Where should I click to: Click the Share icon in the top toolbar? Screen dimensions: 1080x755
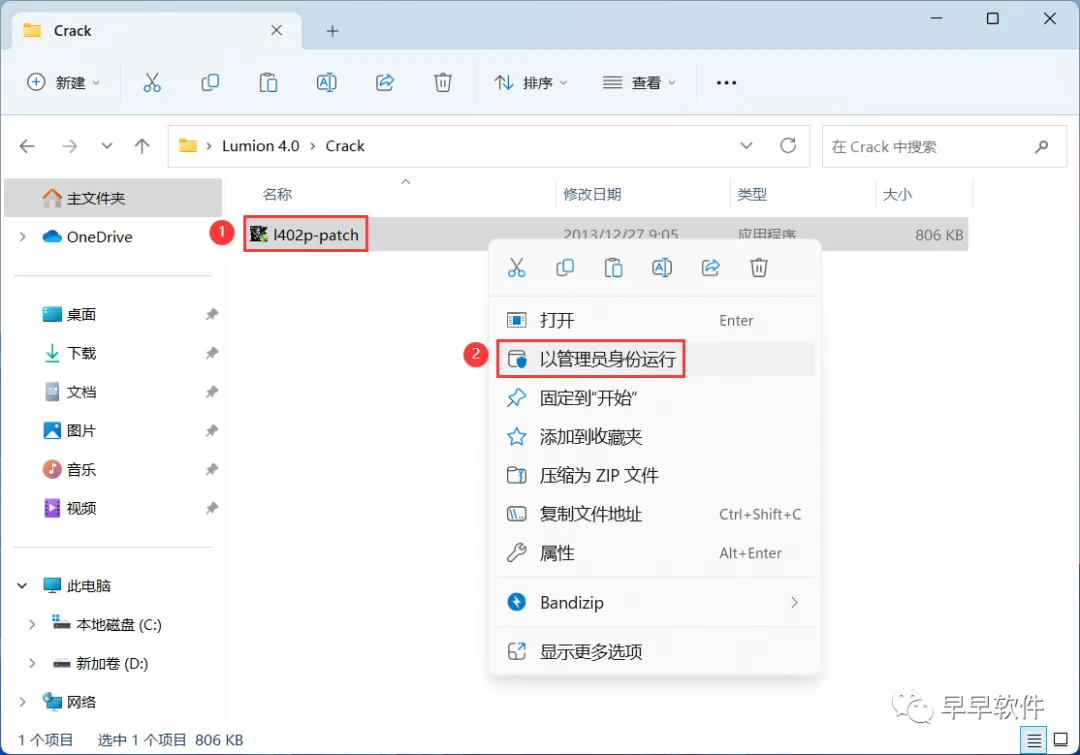[384, 83]
